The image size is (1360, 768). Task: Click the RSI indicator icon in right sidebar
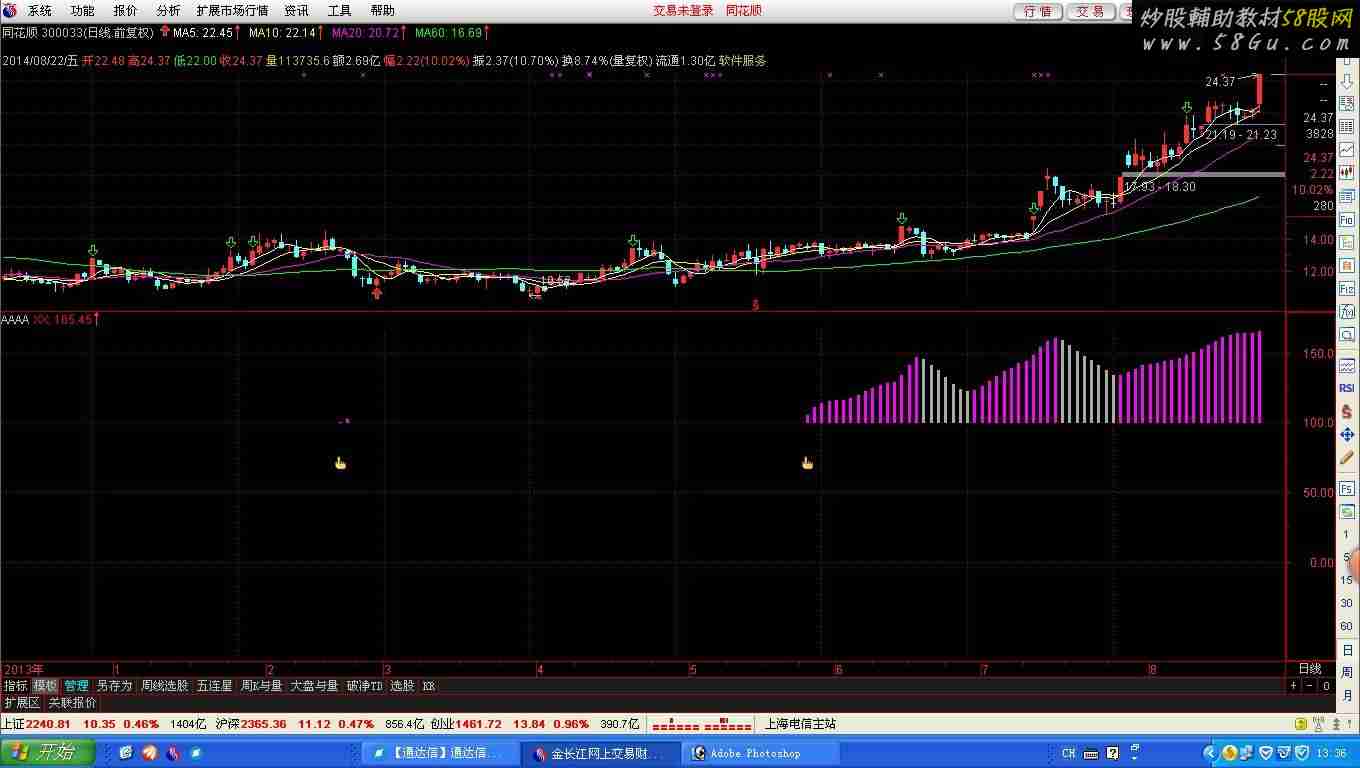1347,388
